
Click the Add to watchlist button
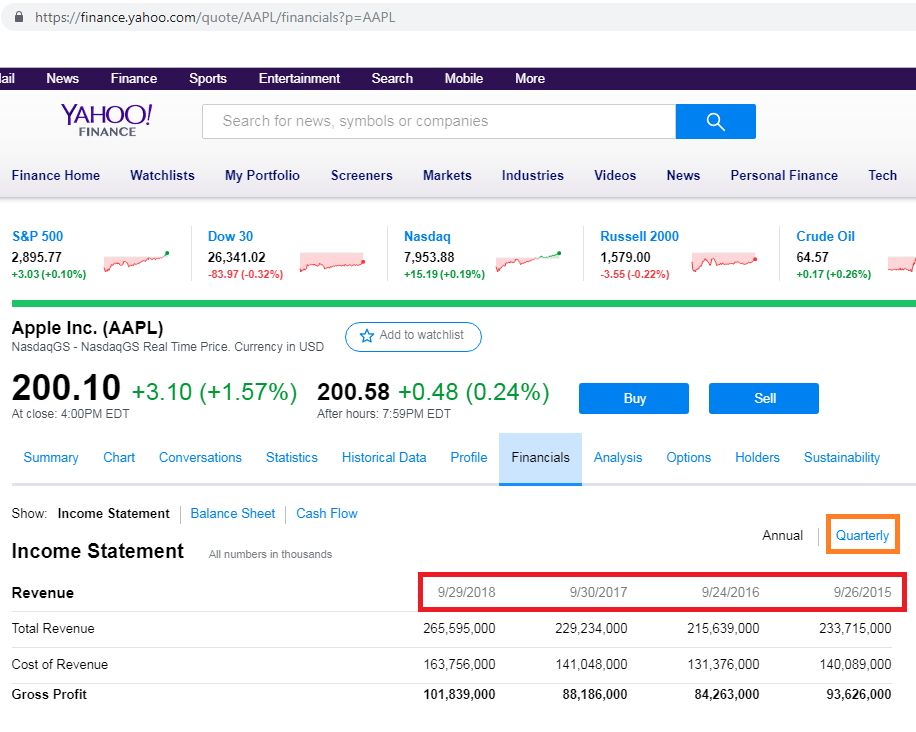[413, 337]
